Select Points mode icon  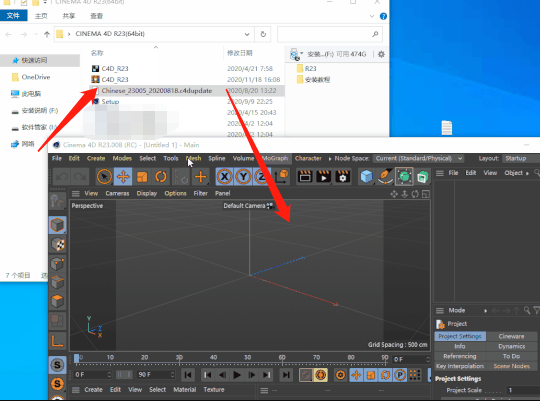click(57, 264)
